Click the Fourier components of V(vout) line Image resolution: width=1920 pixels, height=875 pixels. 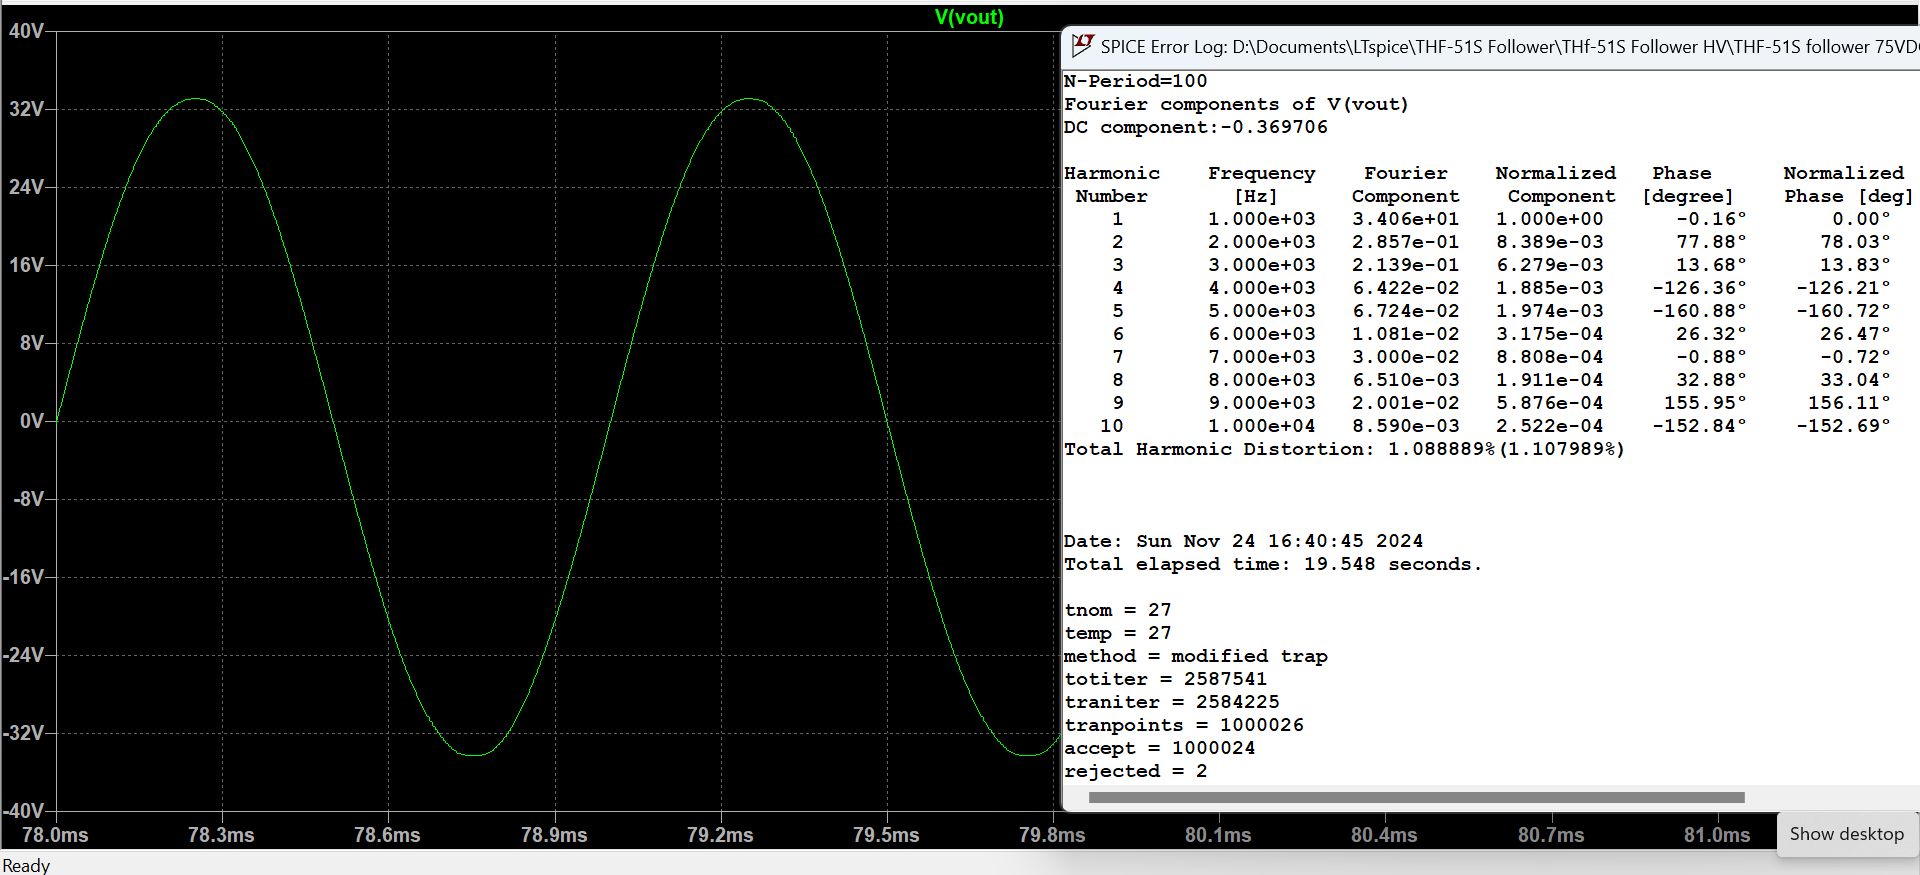[x=1236, y=104]
